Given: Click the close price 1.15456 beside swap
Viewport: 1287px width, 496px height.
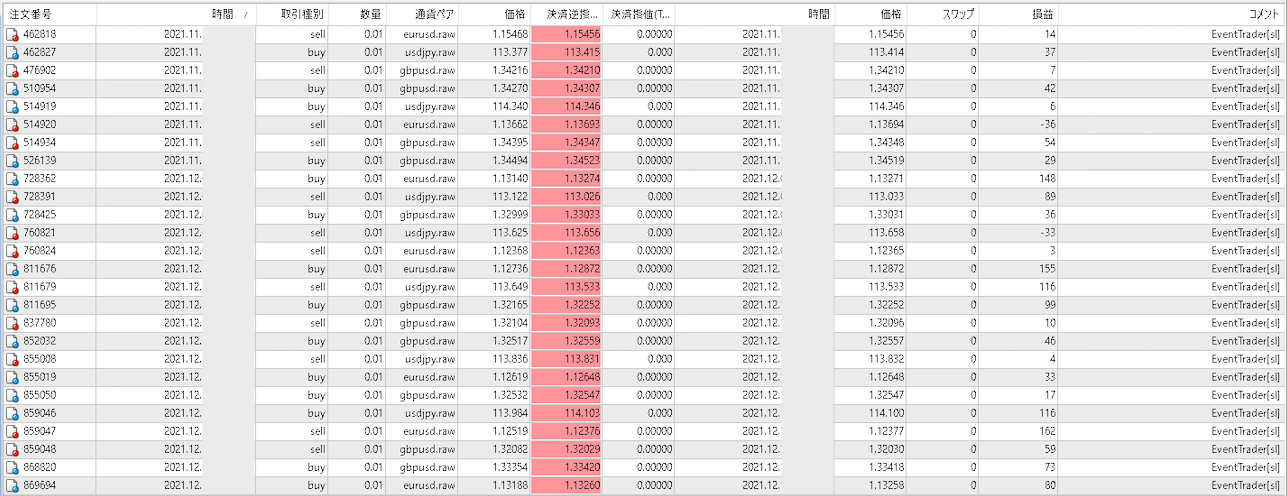Looking at the screenshot, I should click(884, 34).
